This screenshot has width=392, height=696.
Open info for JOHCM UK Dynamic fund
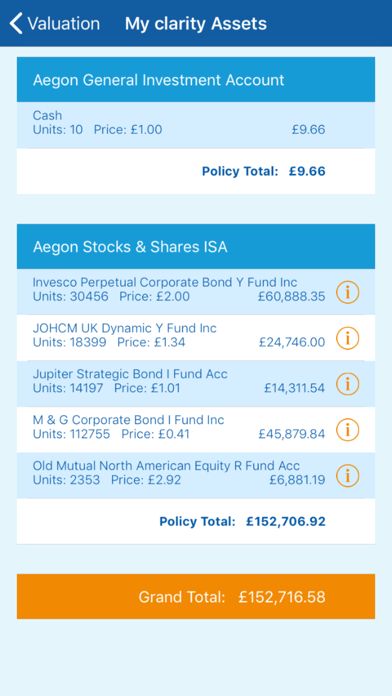(347, 338)
